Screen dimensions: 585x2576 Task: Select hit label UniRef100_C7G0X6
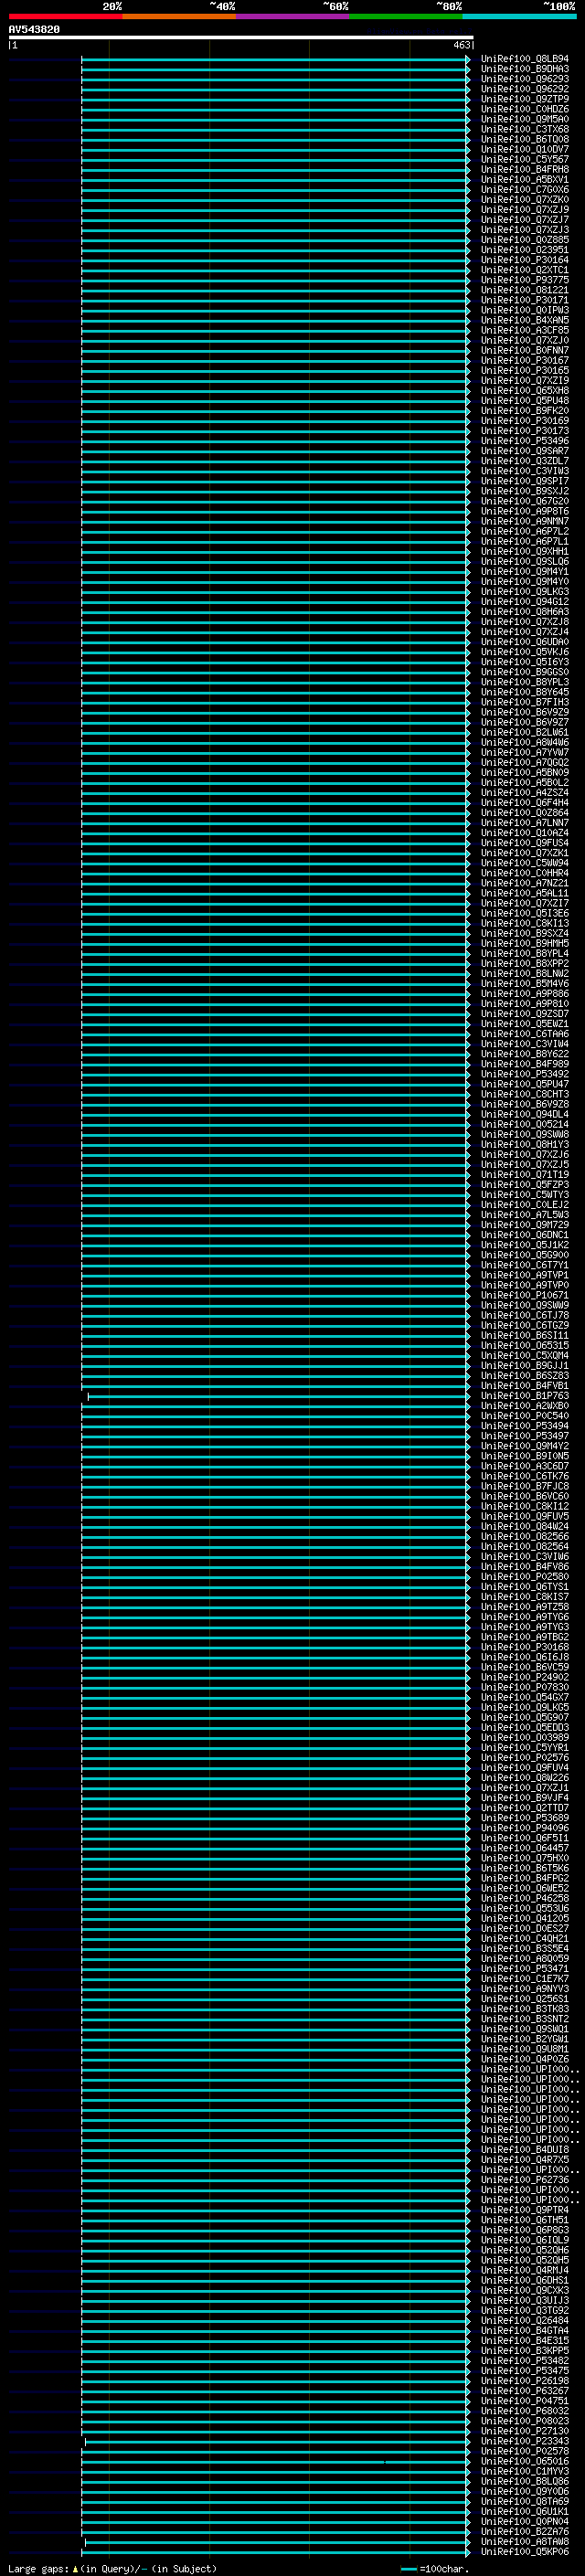pyautogui.click(x=524, y=189)
